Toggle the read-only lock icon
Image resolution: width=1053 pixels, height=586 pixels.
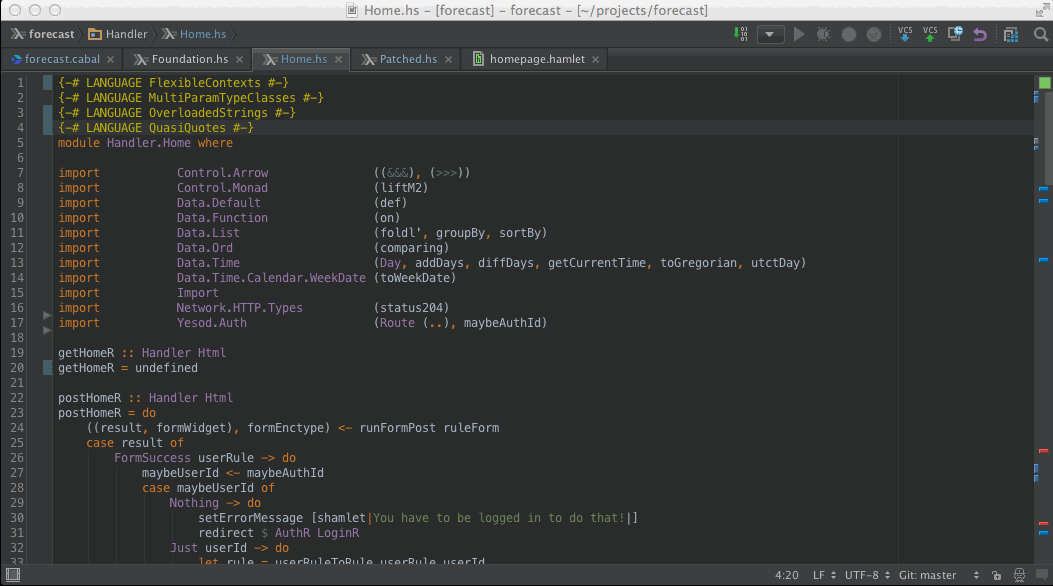point(995,575)
